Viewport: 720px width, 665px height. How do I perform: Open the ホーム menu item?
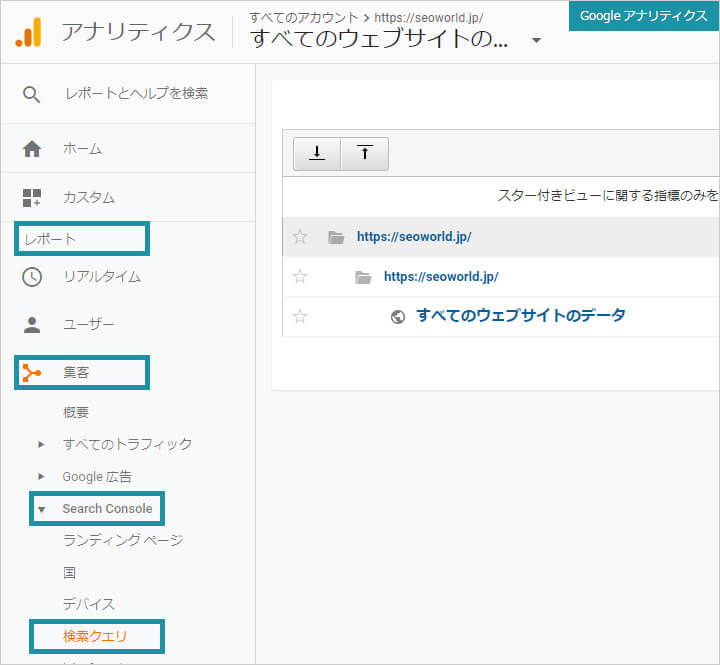coord(83,149)
